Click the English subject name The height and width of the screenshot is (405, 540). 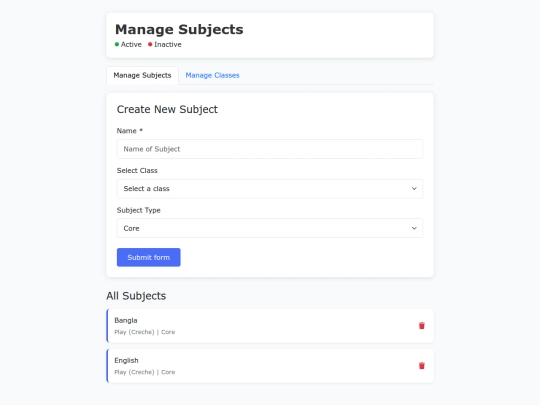126,360
